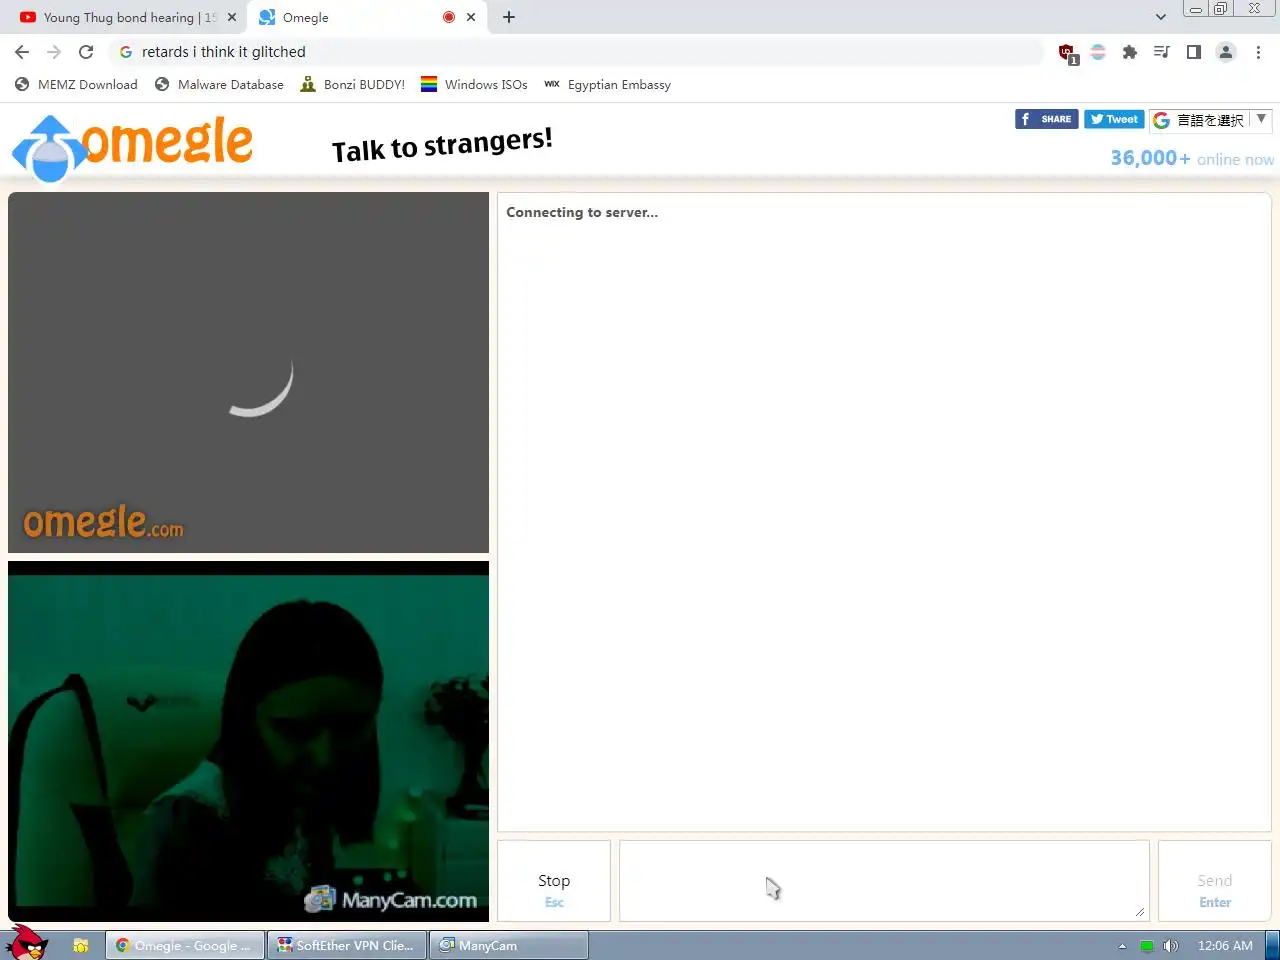Click the Show desktop strip
This screenshot has width=1280, height=960.
point(1273,945)
